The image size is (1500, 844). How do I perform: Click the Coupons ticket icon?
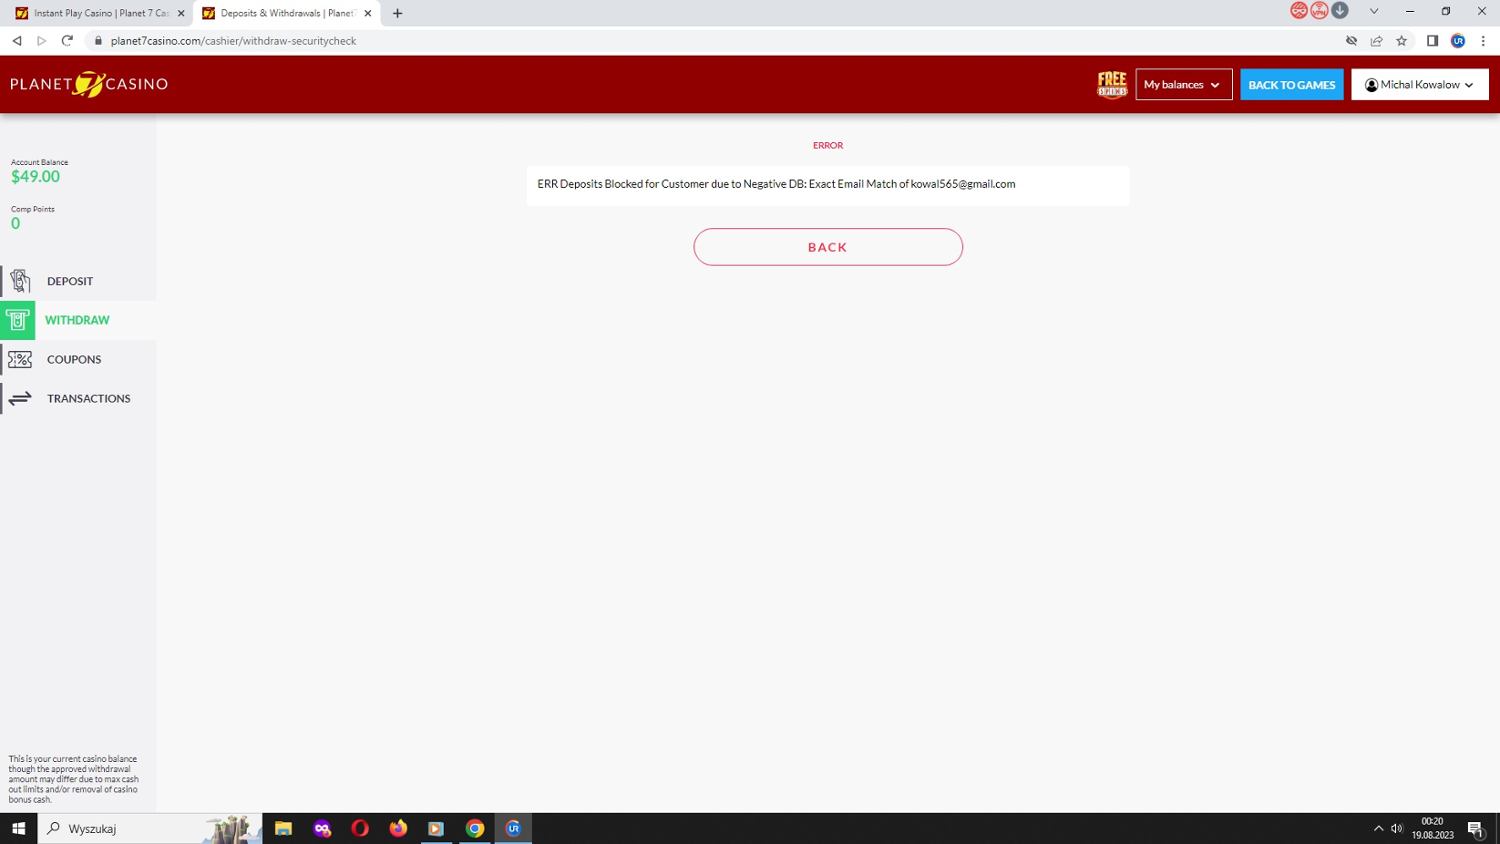pos(20,359)
